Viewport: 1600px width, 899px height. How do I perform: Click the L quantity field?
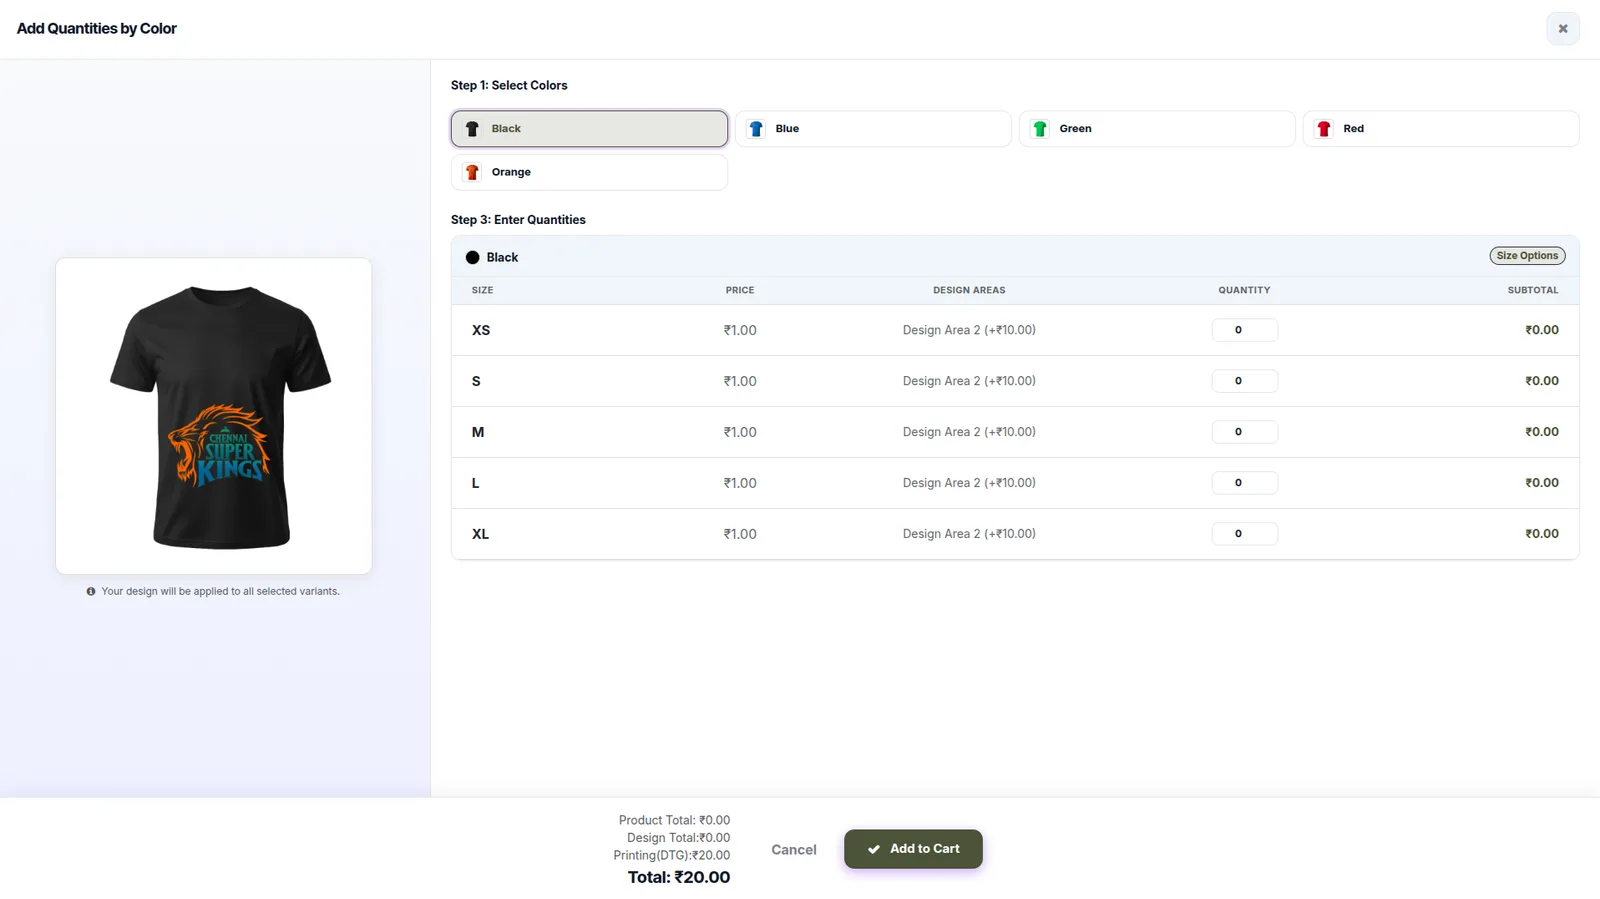click(1244, 483)
